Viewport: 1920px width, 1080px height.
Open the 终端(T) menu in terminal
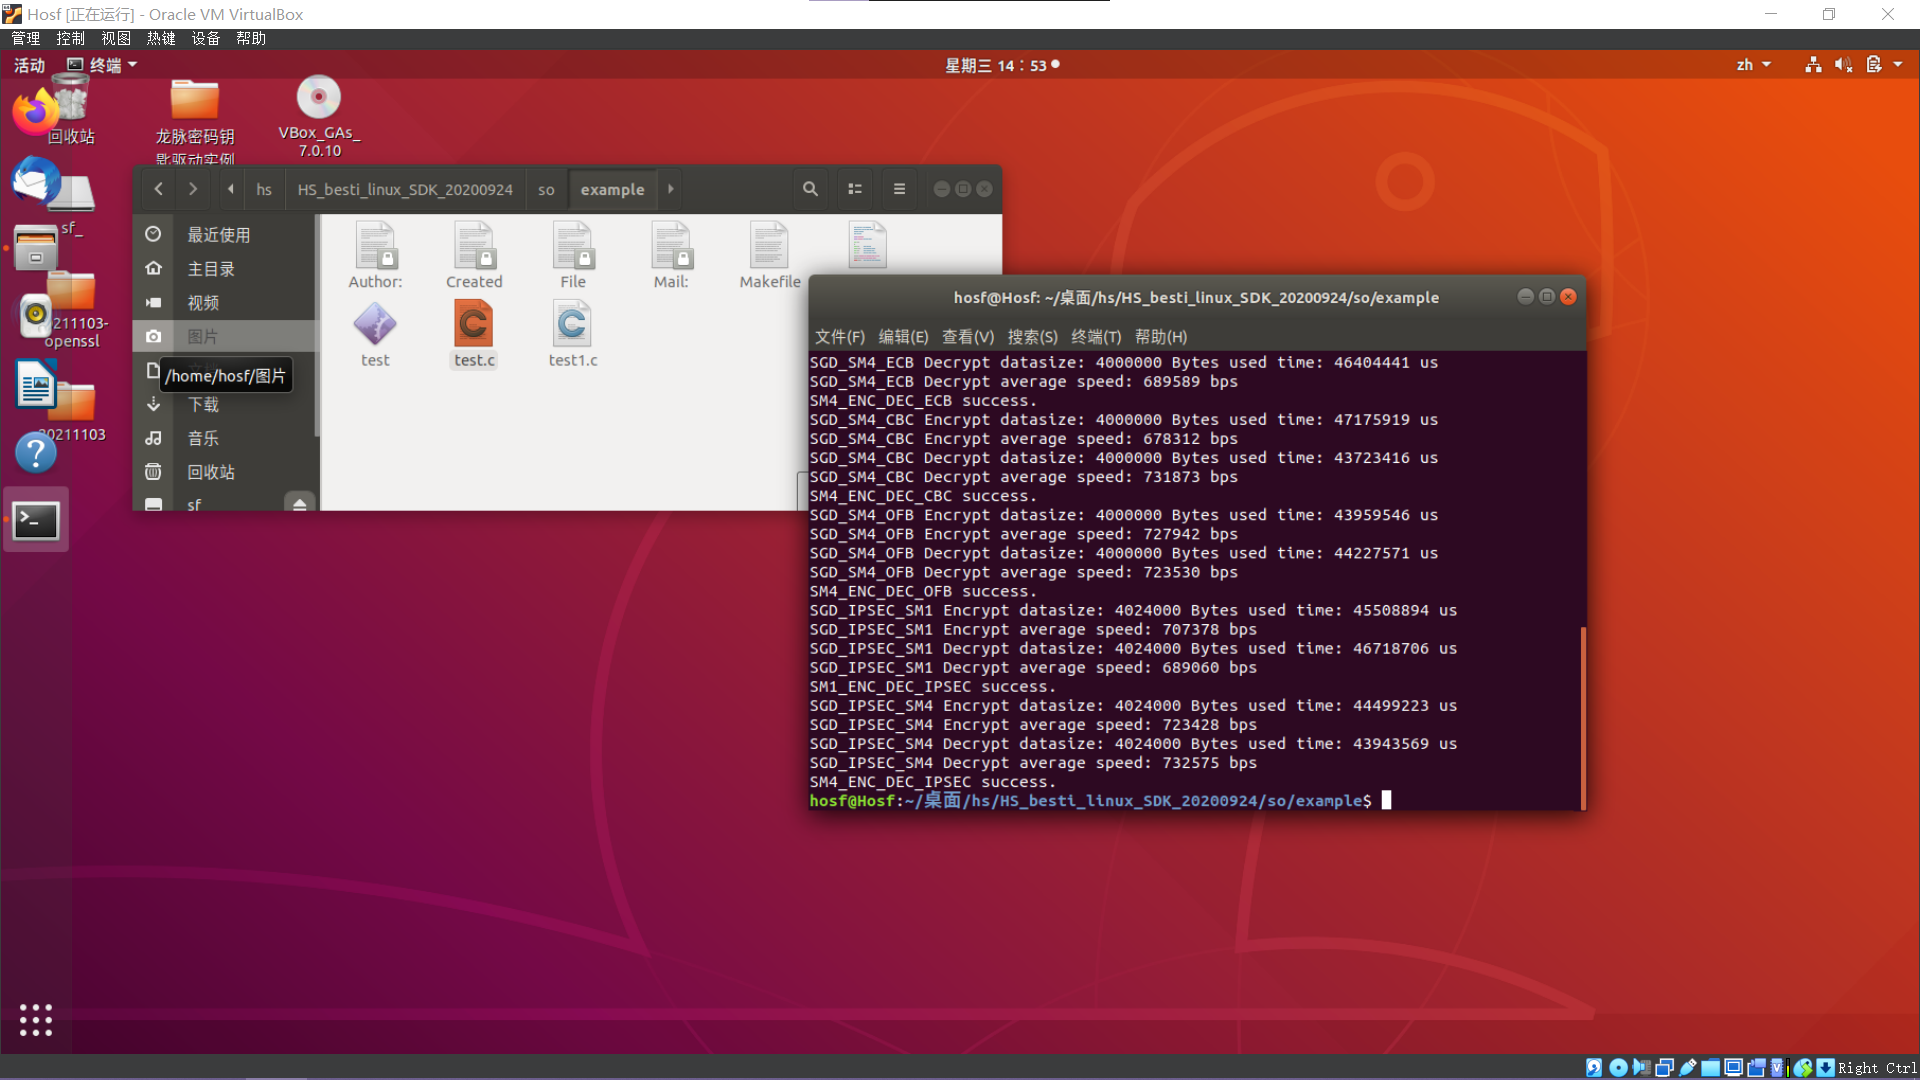coord(1096,337)
